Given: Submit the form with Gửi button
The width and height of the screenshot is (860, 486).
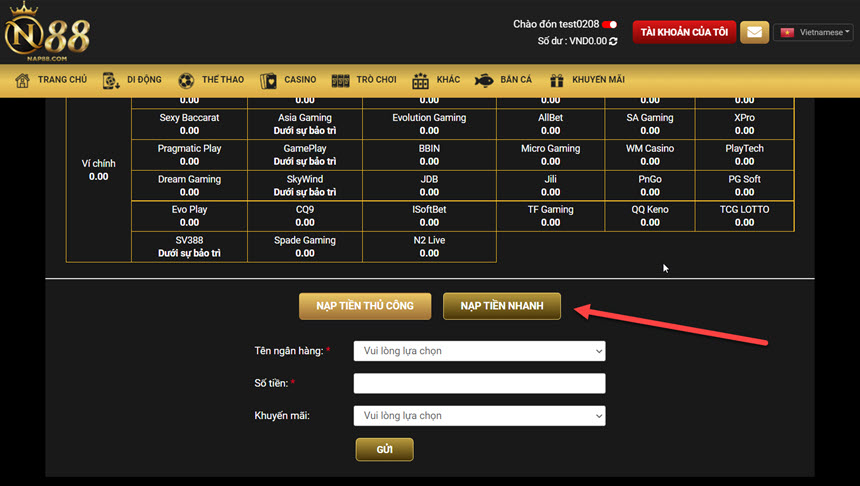Looking at the screenshot, I should tap(384, 449).
